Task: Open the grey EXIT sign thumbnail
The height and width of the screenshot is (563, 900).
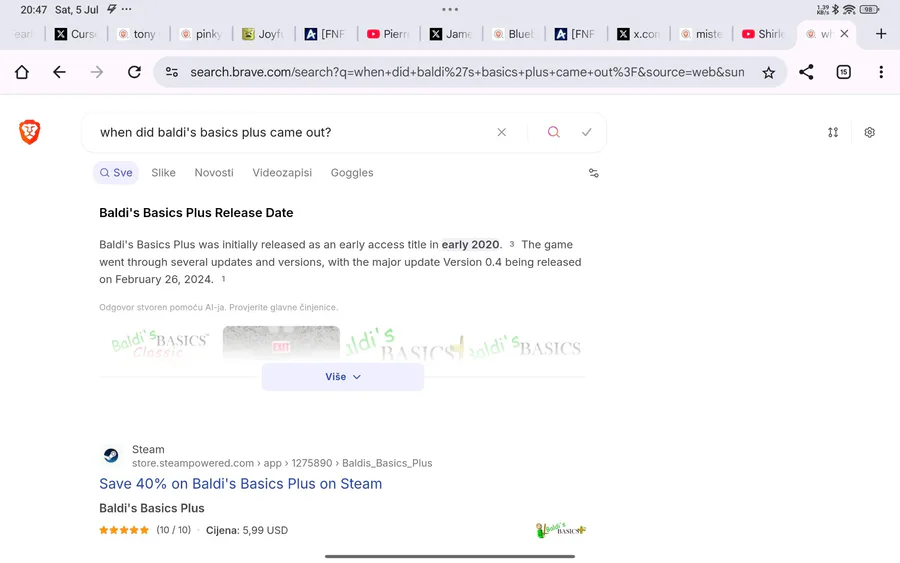Action: pos(281,343)
